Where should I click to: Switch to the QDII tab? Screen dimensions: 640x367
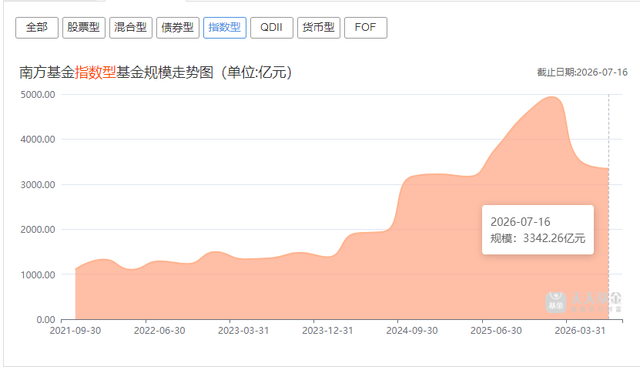tap(271, 28)
